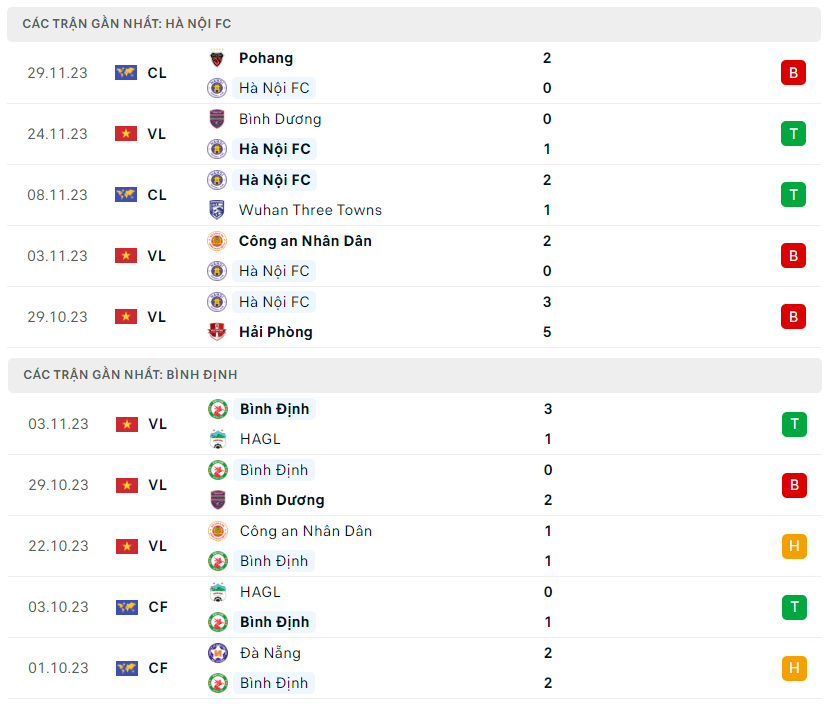Open the Hải Phòng team link
827x710 pixels.
pyautogui.click(x=276, y=332)
